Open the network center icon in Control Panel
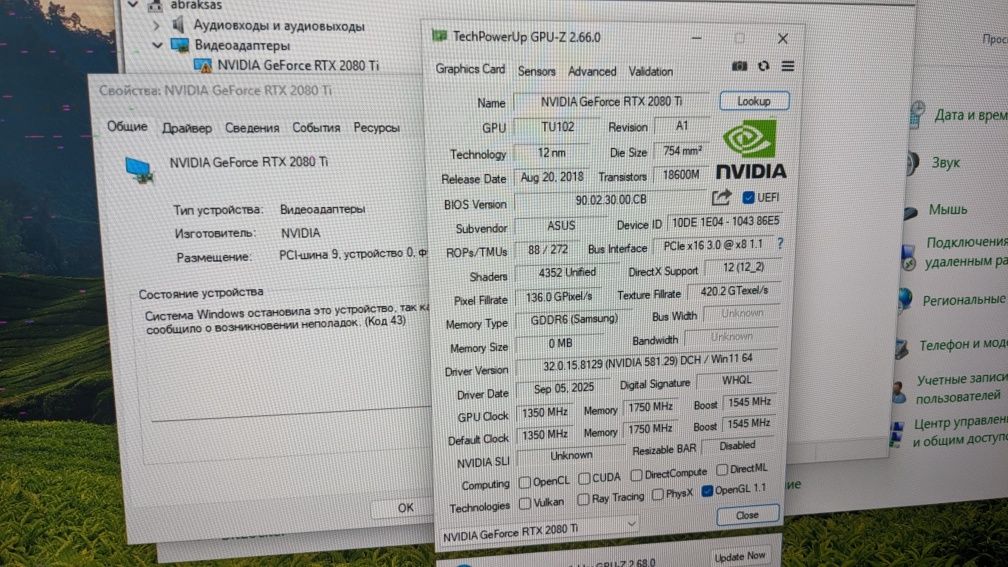Image resolution: width=1008 pixels, height=567 pixels. point(896,433)
